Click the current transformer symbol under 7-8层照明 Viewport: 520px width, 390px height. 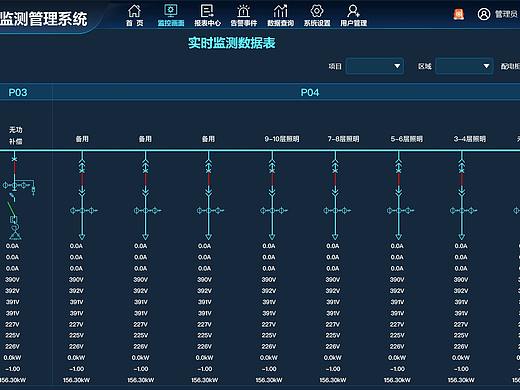click(337, 210)
